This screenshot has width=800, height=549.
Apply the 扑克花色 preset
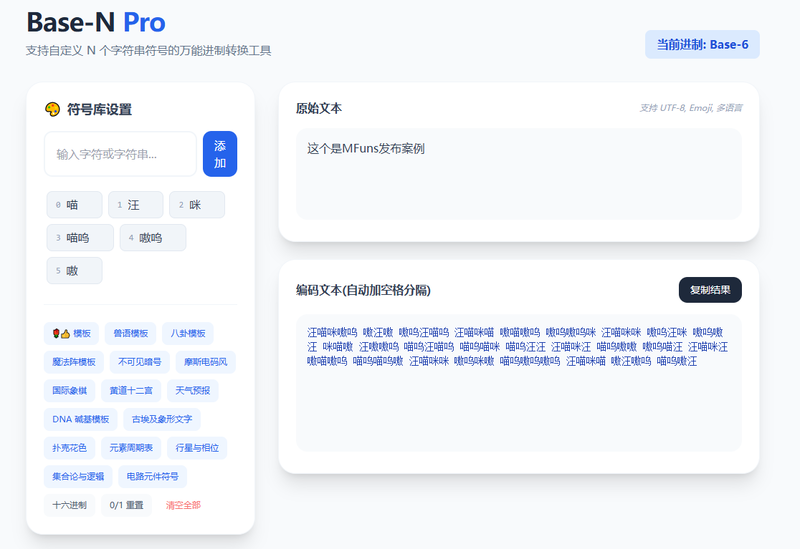click(70, 448)
